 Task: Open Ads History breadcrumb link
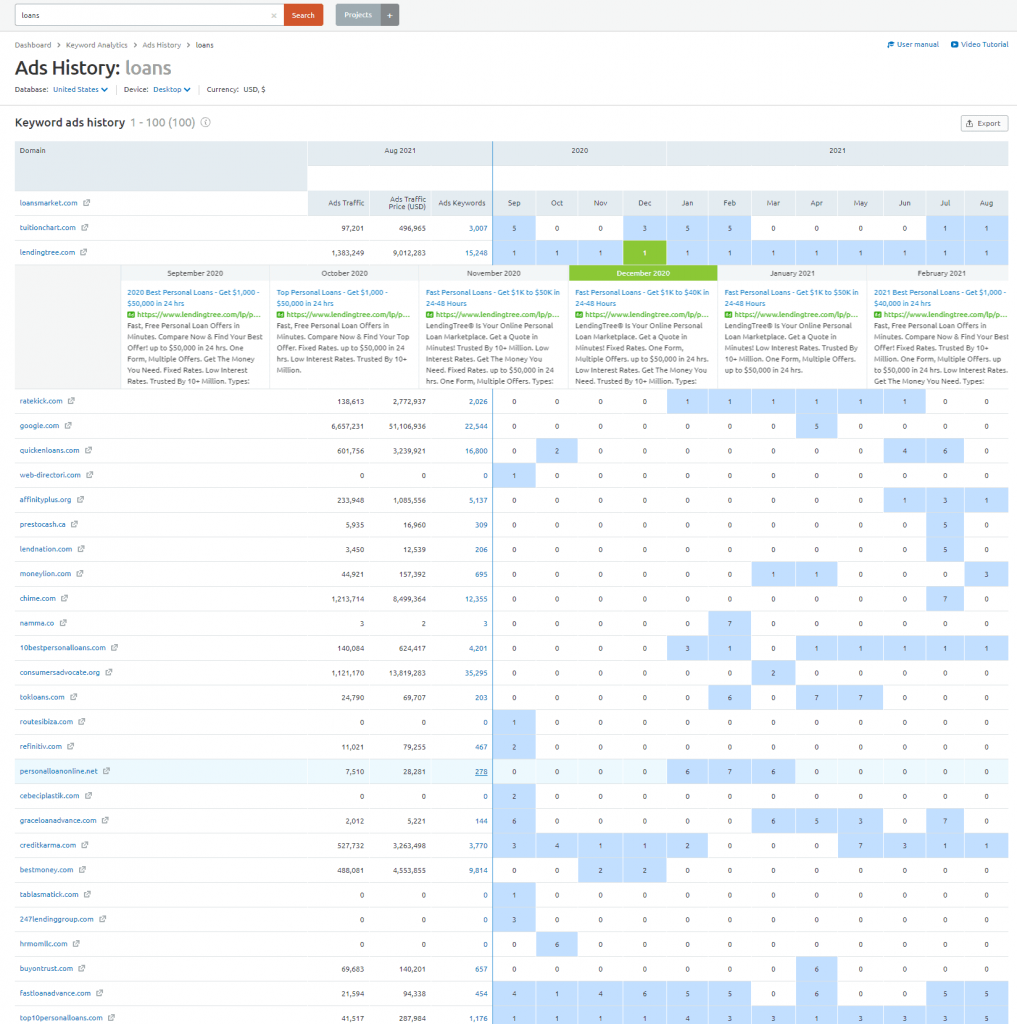tap(161, 45)
